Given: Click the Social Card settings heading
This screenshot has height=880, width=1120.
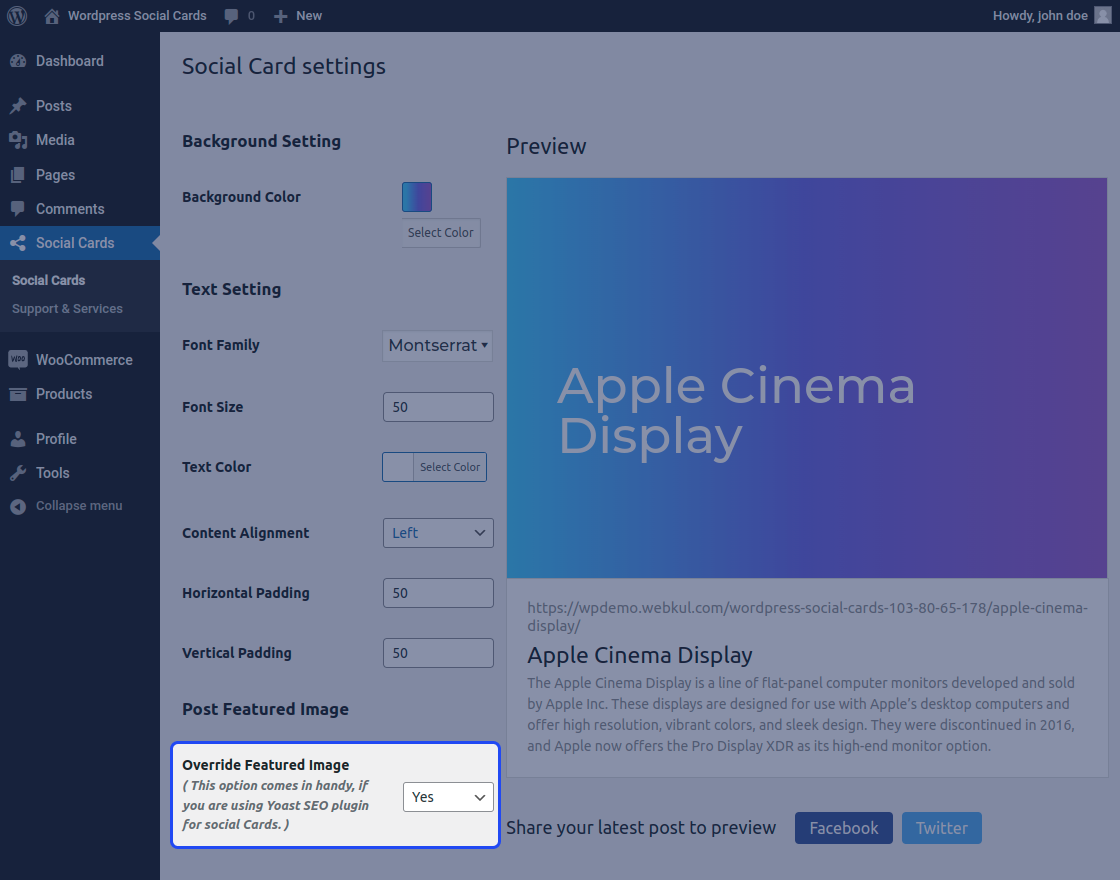Looking at the screenshot, I should [x=284, y=66].
